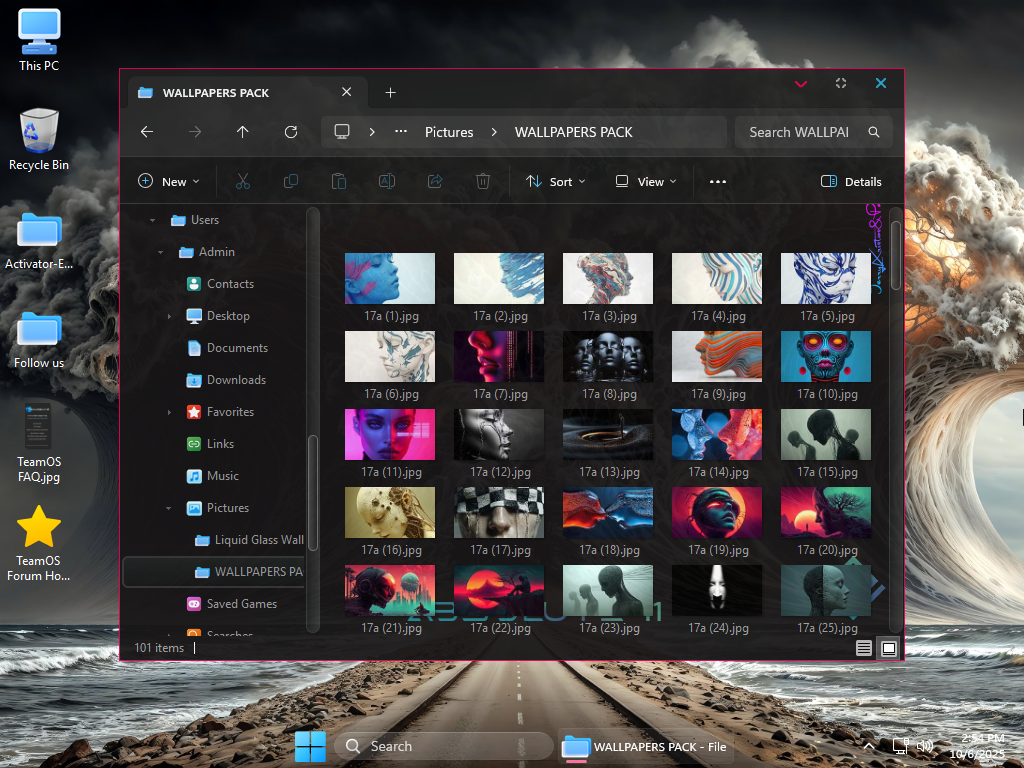Click the Delete trash can icon
1024x768 pixels.
point(483,181)
